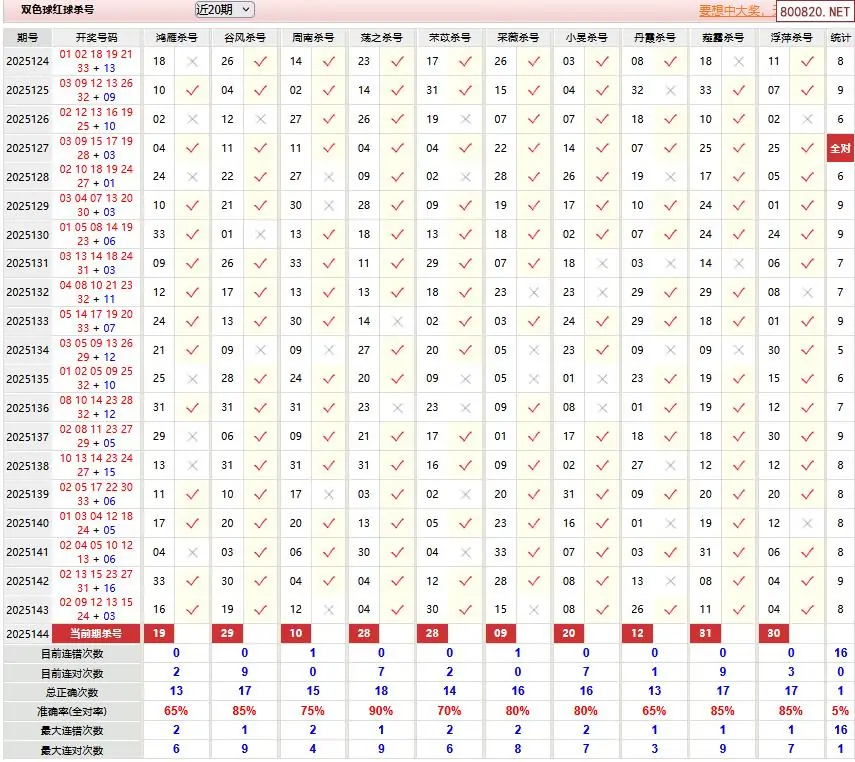Click the X mark in 丹霞杀号 row 2025131
The height and width of the screenshot is (762, 855).
(x=671, y=264)
